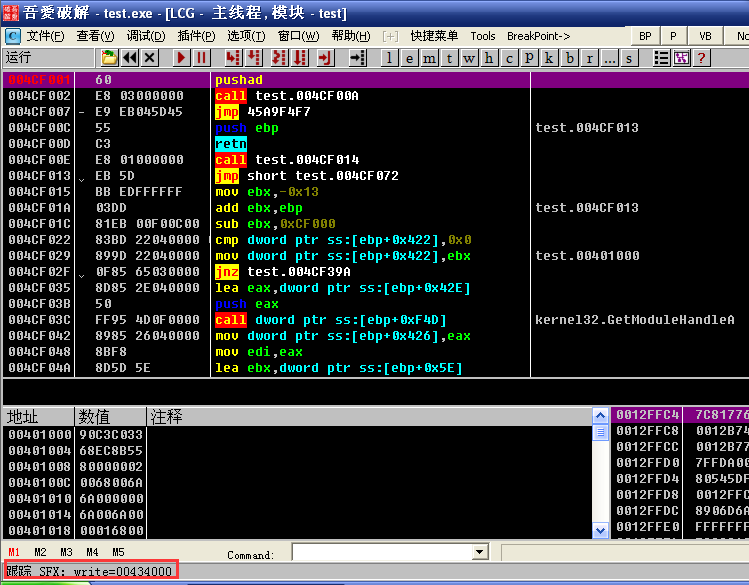Click the Trace Into toolbar icon
749x585 pixels.
[279, 58]
